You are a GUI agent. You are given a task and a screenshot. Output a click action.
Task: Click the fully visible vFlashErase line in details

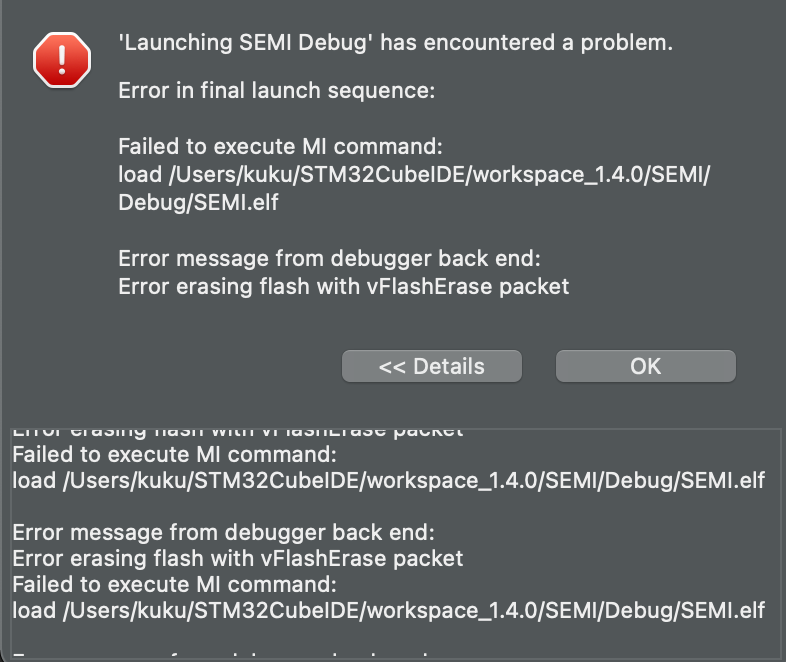point(237,558)
